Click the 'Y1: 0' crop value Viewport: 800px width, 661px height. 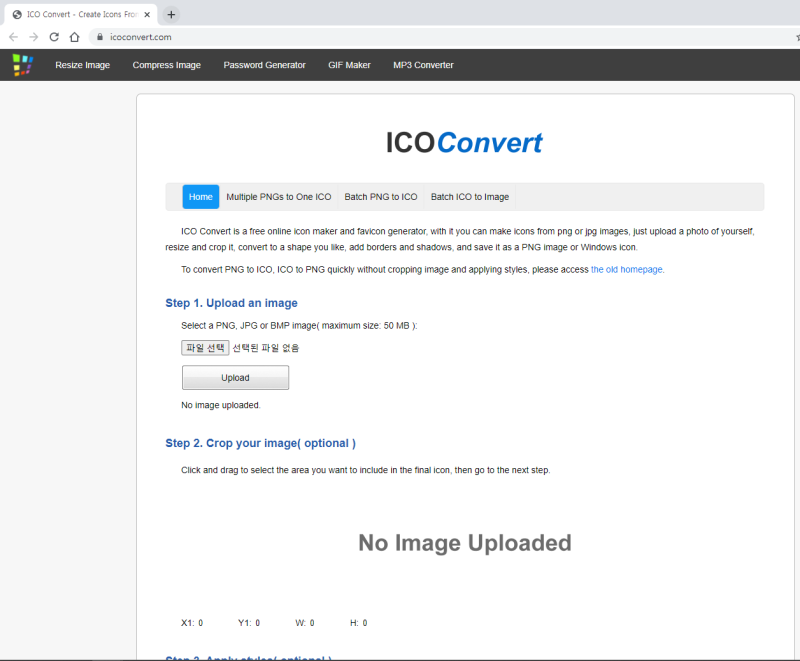(249, 623)
